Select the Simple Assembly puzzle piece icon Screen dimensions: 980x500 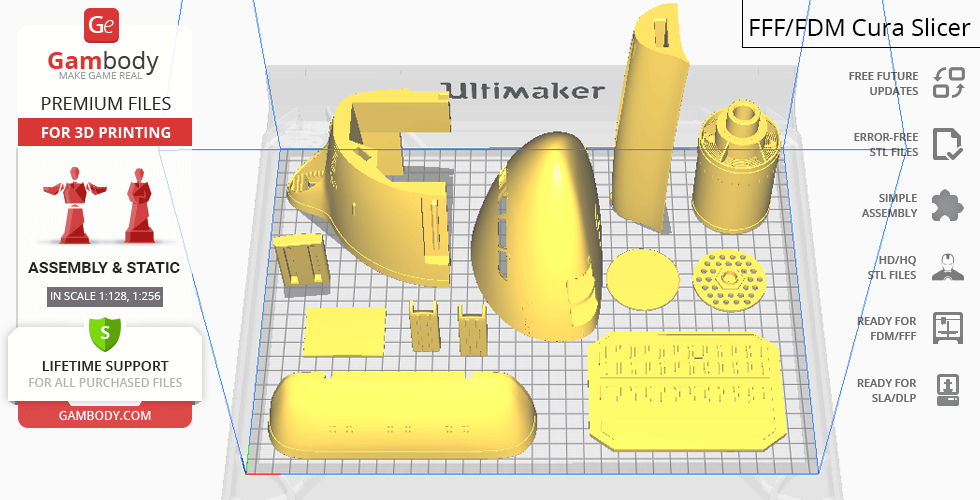[x=946, y=206]
